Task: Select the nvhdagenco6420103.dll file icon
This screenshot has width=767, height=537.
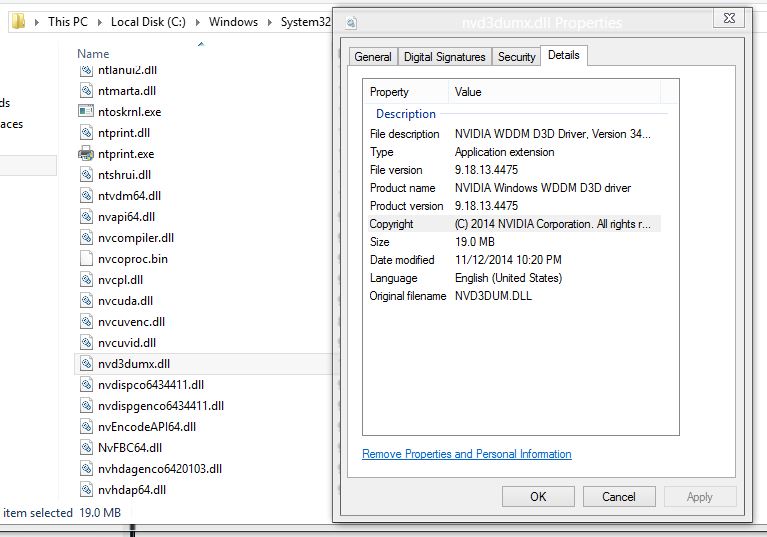Action: pyautogui.click(x=86, y=469)
